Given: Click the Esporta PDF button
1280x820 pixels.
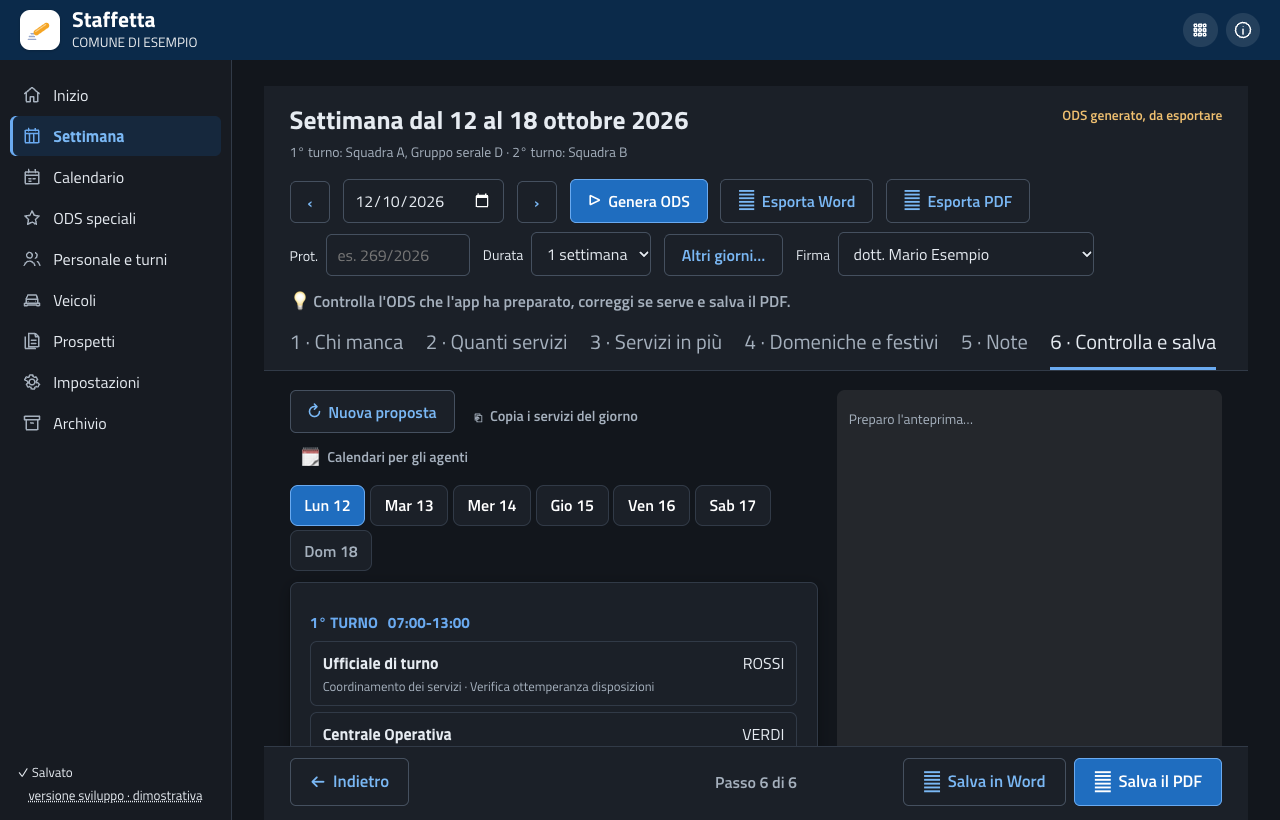Looking at the screenshot, I should tap(958, 201).
